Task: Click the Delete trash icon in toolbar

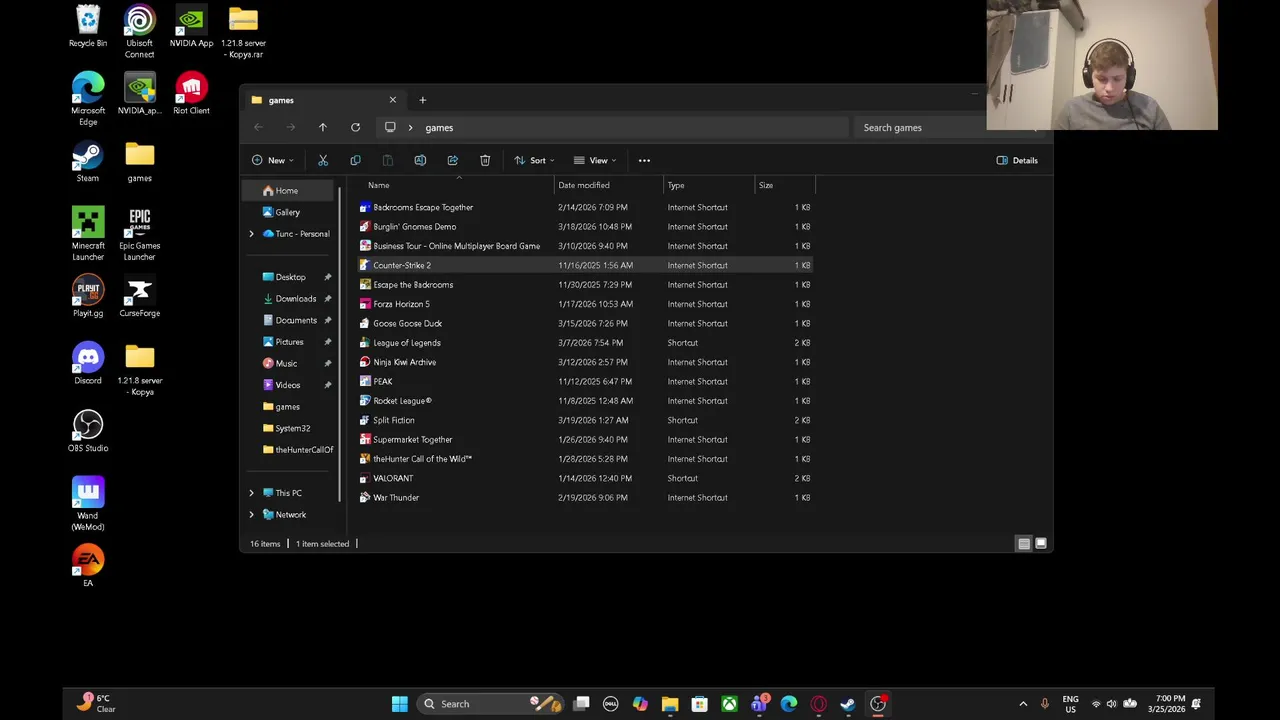Action: (x=485, y=160)
